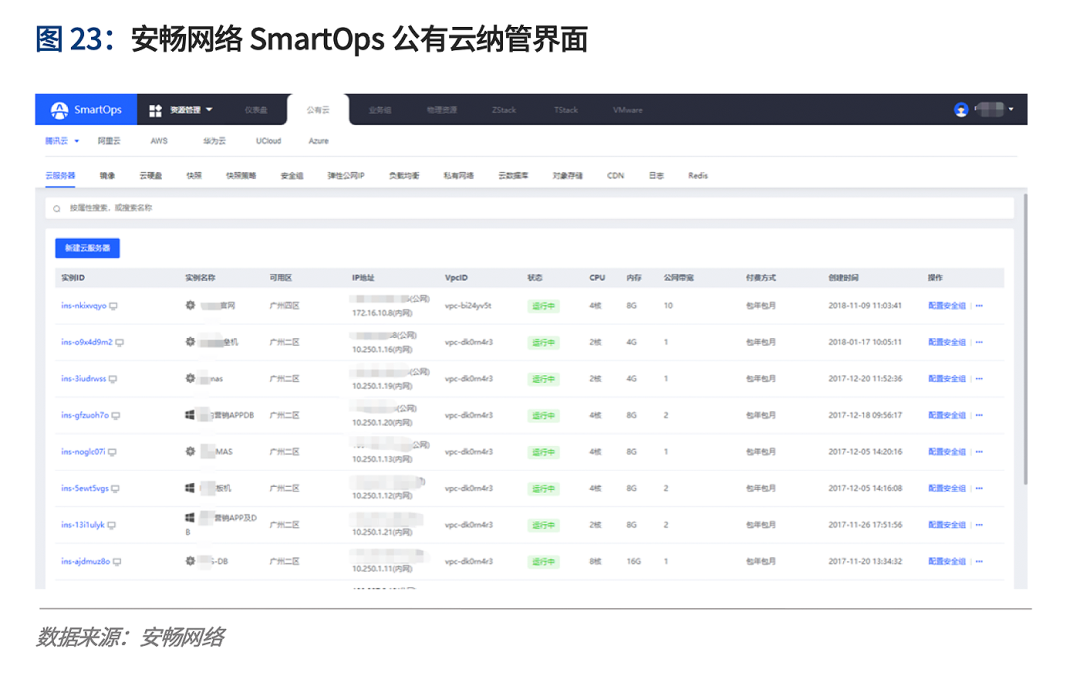Open the 镜像 sub-tab

point(107,176)
